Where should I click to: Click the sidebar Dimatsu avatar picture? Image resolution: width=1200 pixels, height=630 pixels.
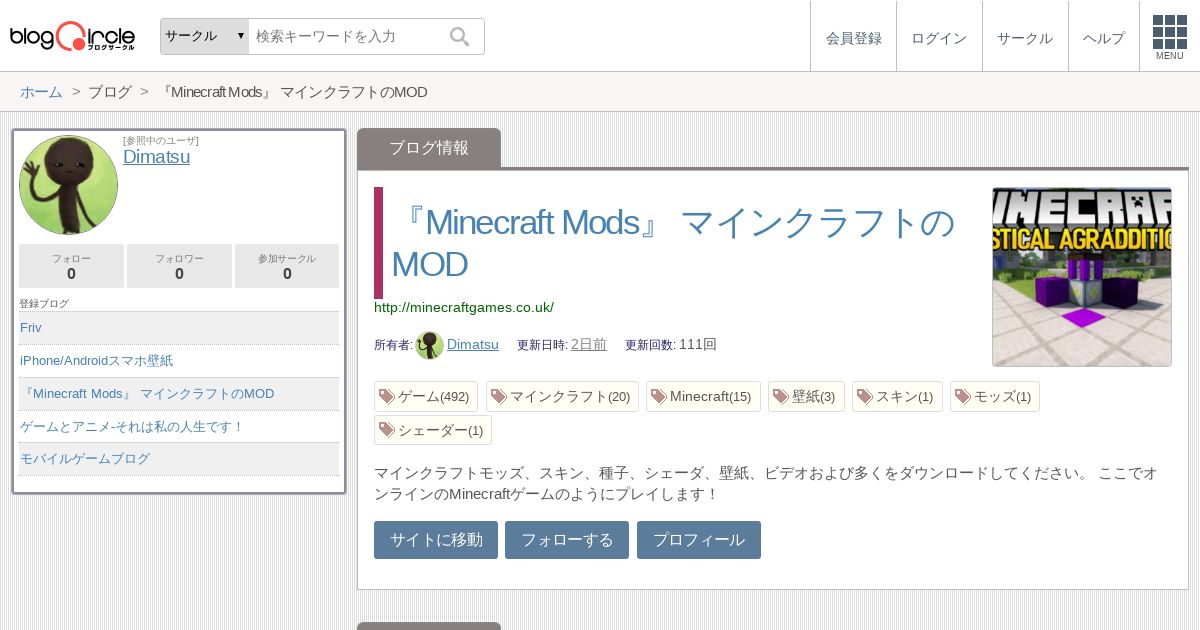pos(68,185)
